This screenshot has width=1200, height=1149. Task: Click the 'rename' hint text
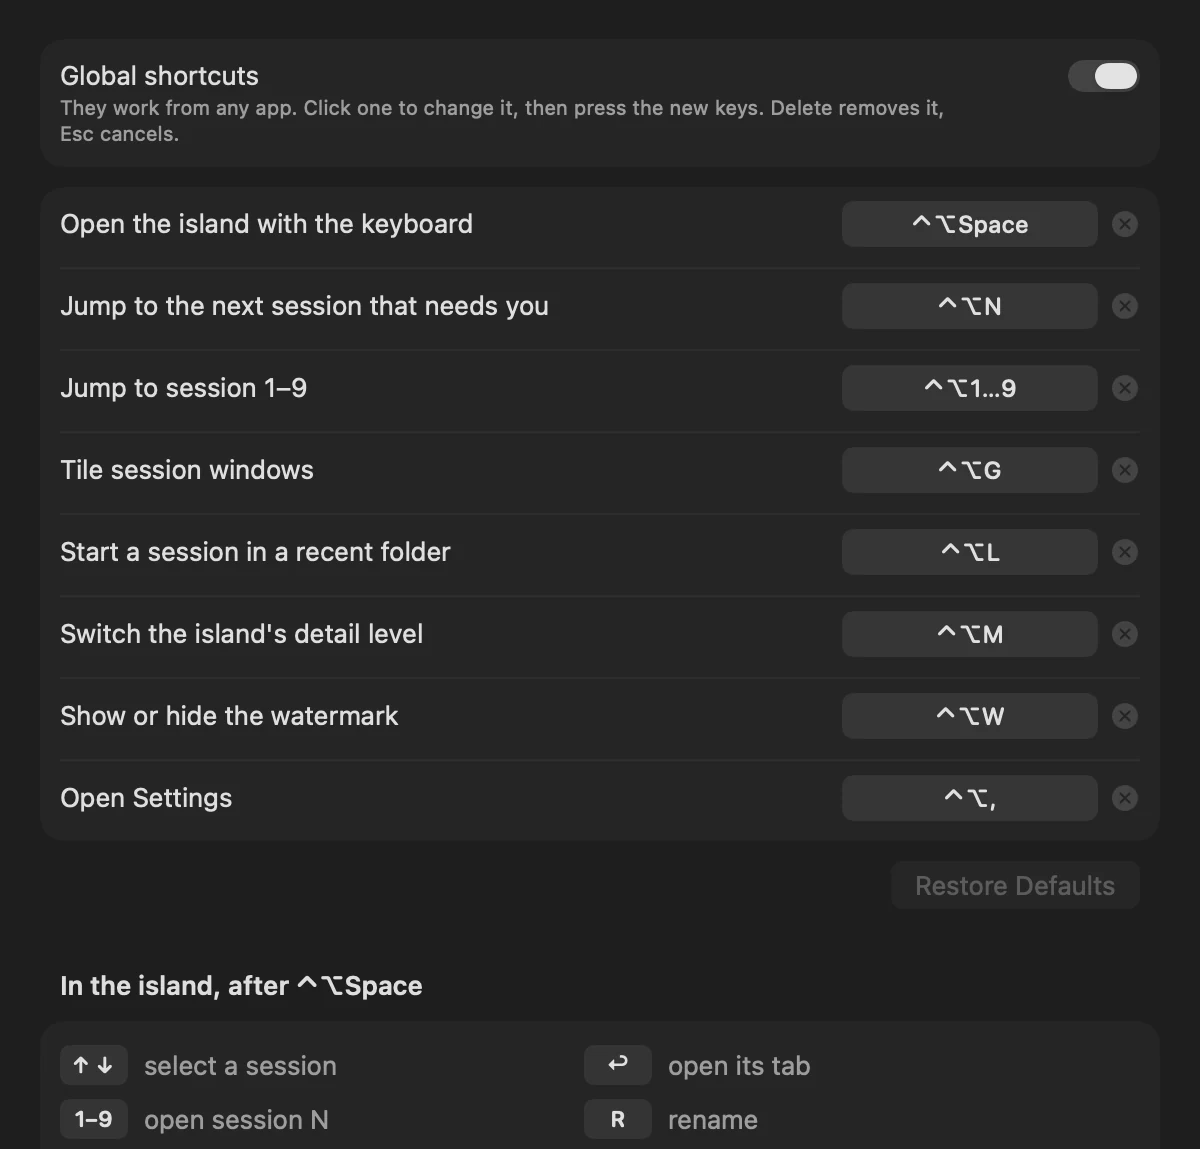[x=713, y=1120]
